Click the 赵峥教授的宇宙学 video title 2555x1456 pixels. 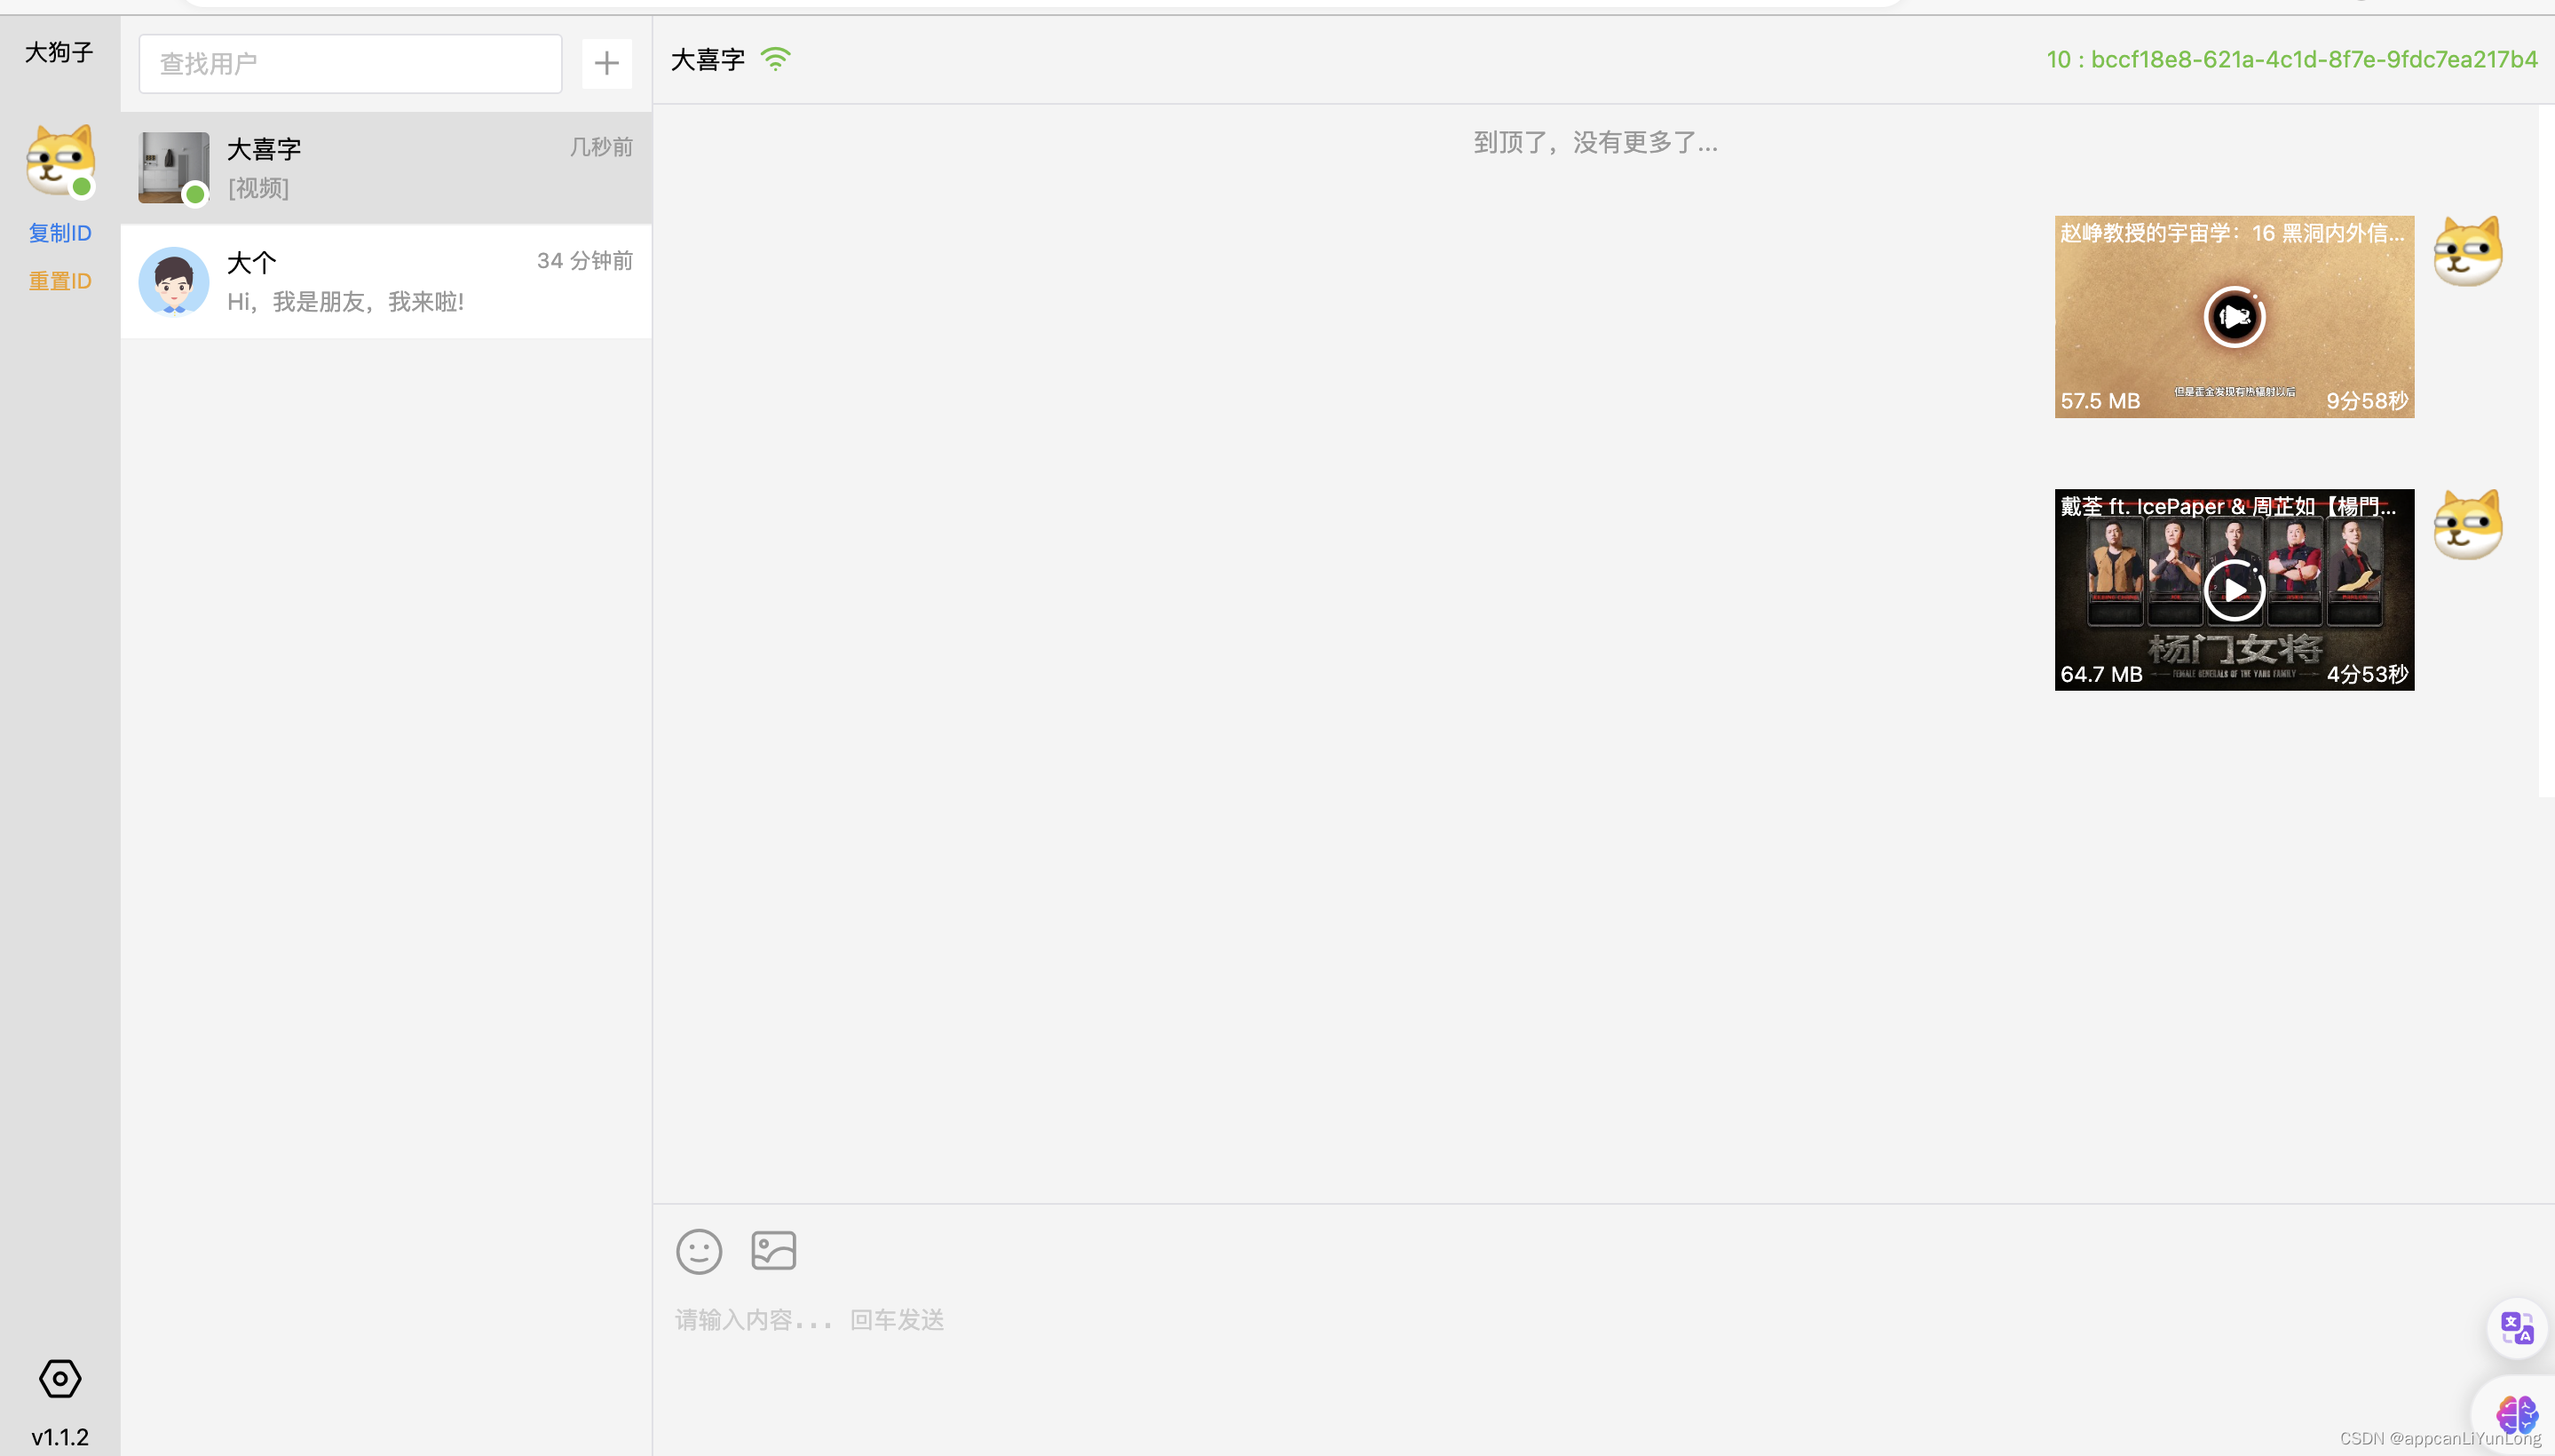click(x=2232, y=233)
